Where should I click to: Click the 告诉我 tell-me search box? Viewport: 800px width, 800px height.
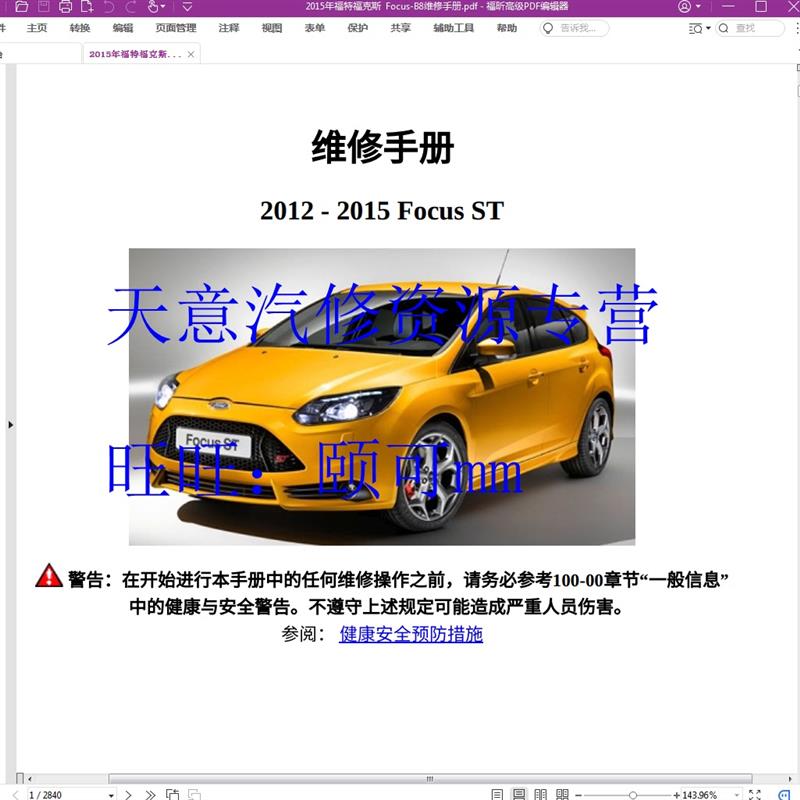tap(574, 28)
